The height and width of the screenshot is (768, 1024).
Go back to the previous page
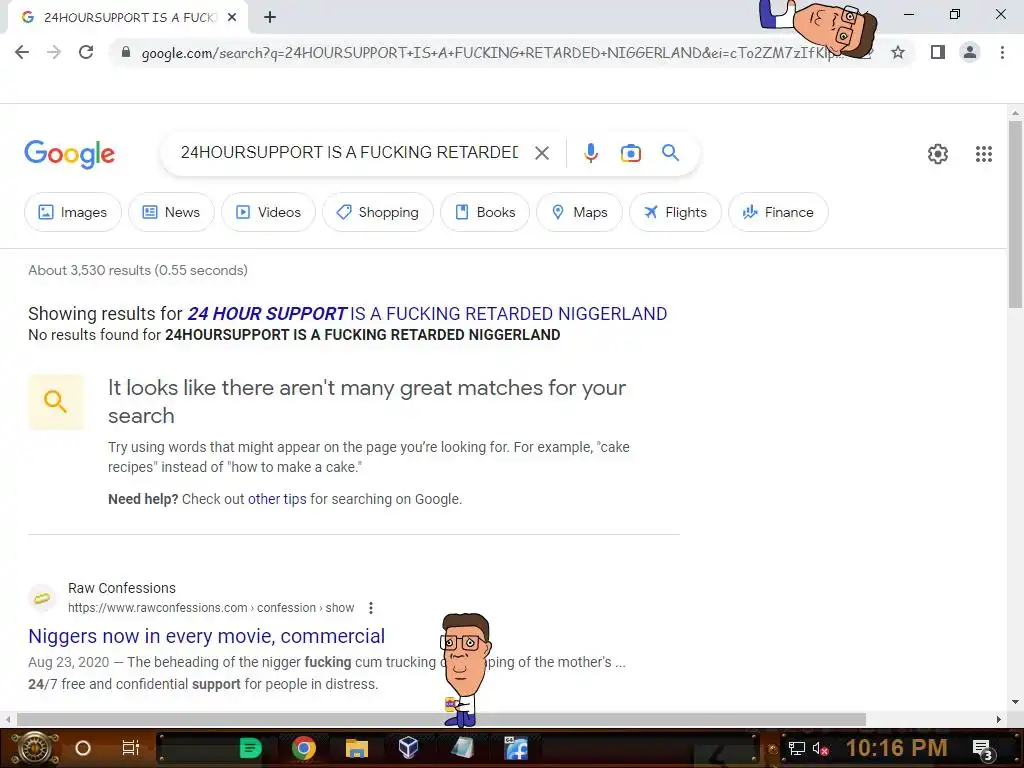(x=22, y=52)
